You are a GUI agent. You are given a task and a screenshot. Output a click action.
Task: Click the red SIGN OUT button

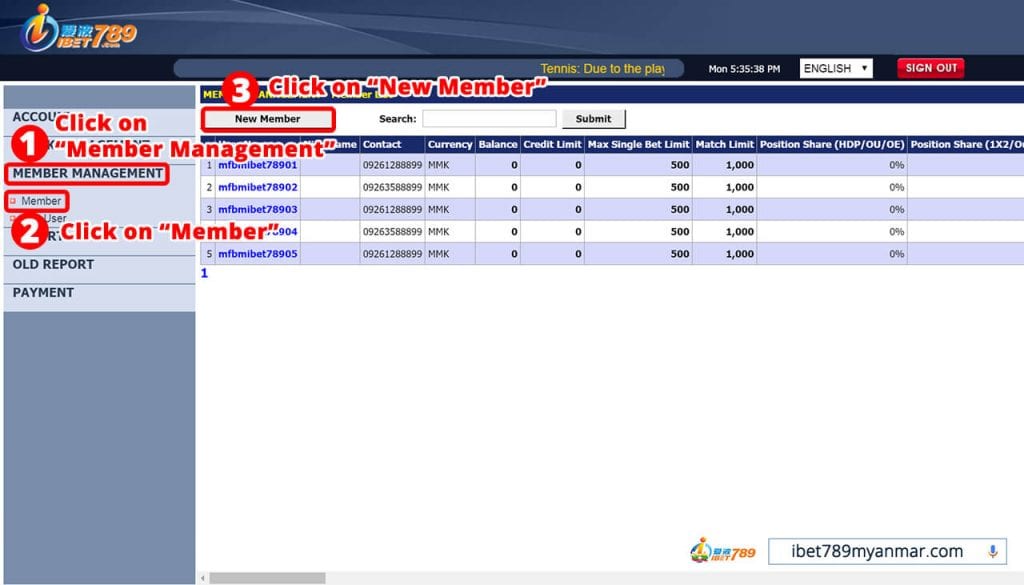click(930, 68)
